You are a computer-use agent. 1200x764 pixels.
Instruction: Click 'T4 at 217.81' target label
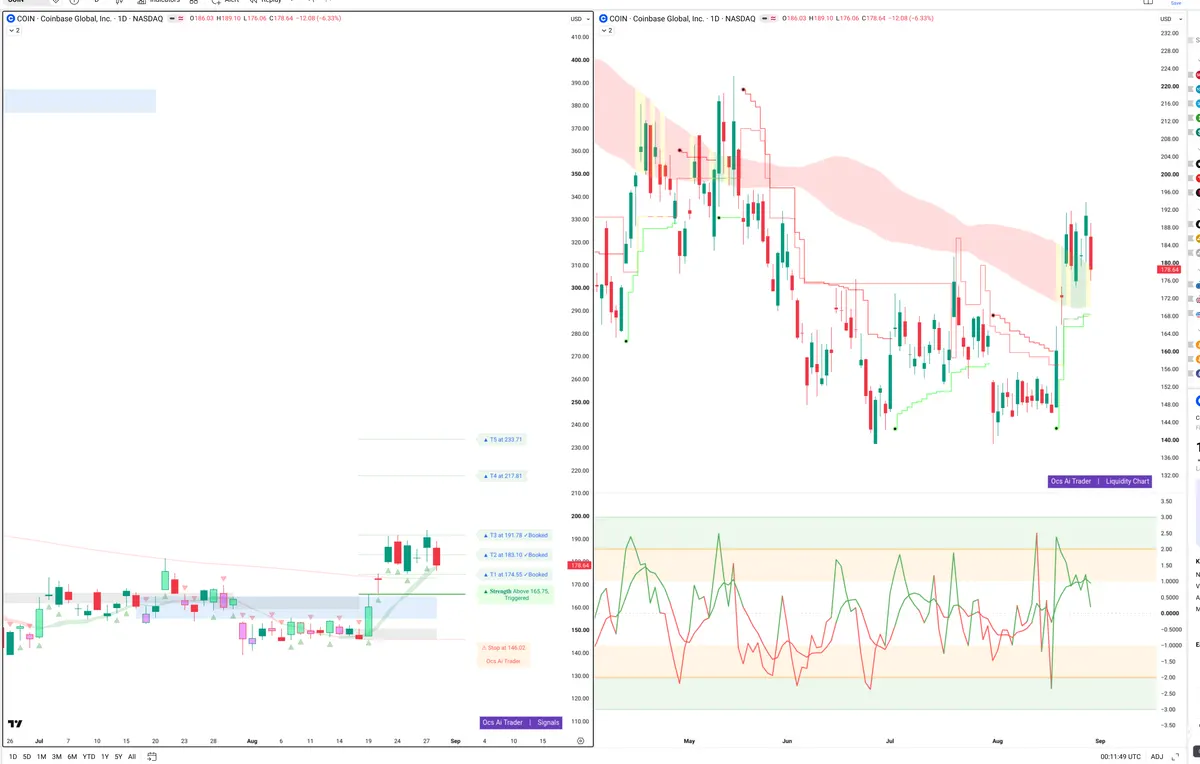tap(503, 476)
